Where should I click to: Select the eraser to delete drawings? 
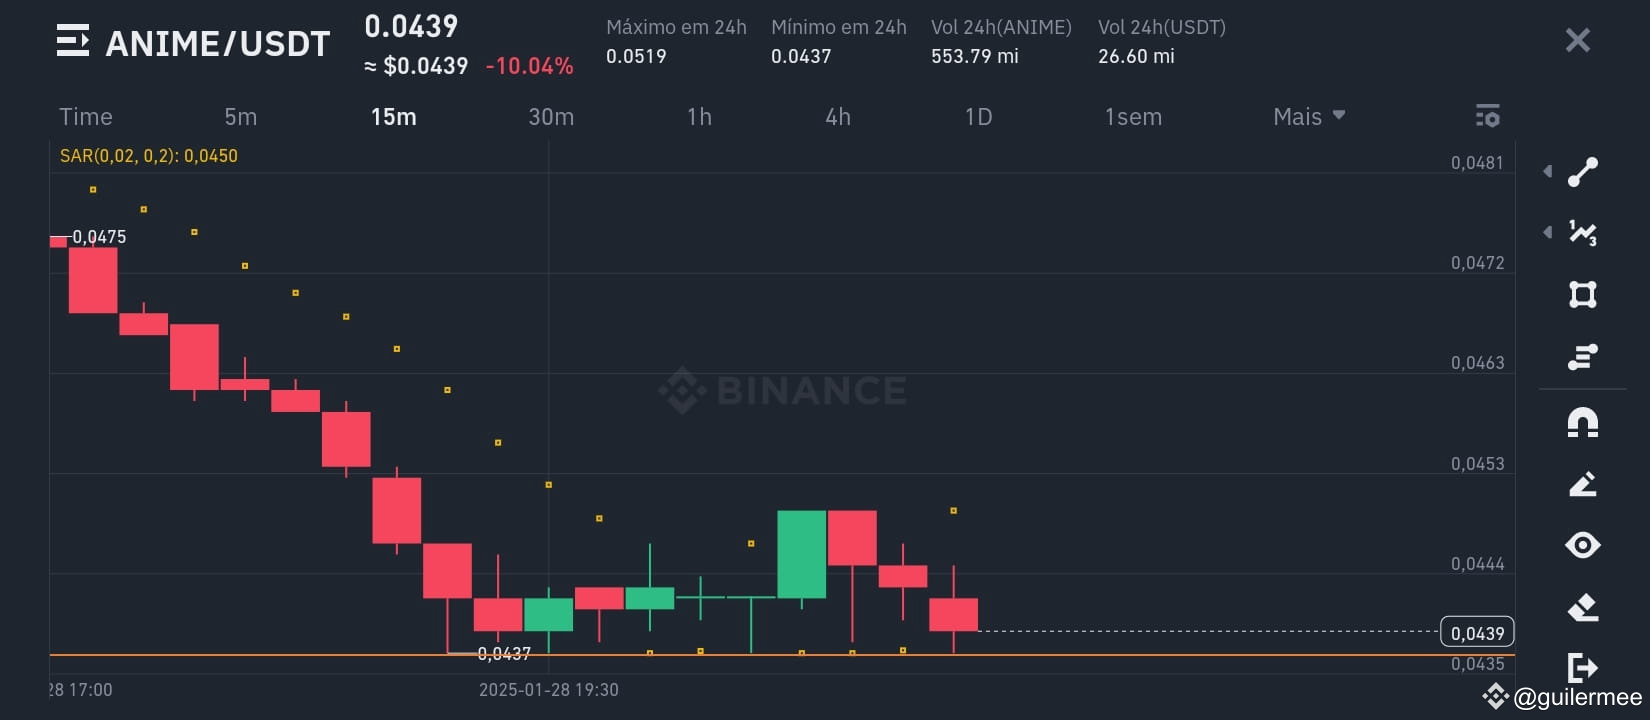point(1583,607)
